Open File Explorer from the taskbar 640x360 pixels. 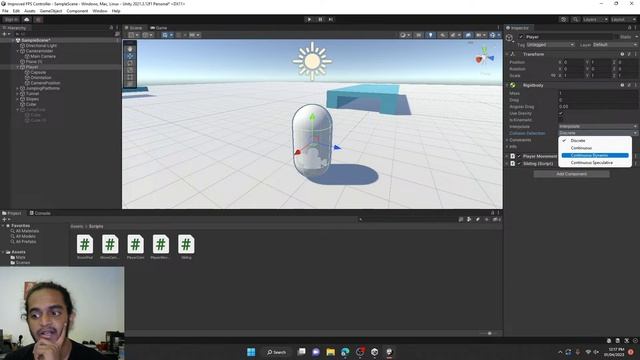331,352
